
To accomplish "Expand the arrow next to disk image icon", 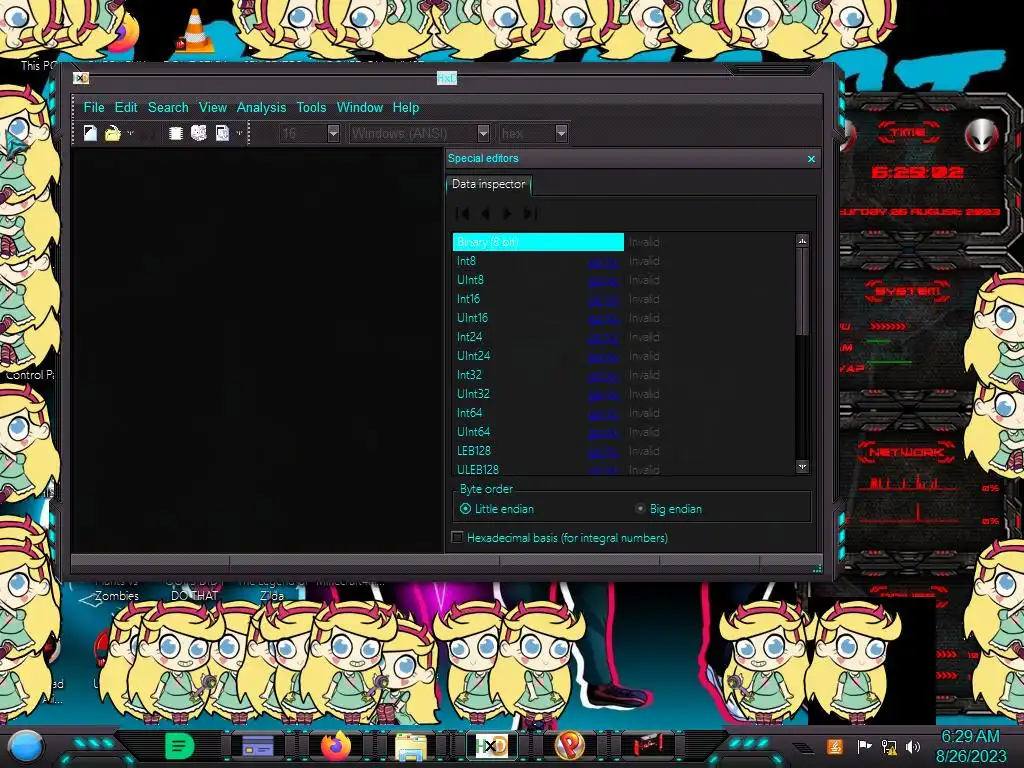I will (239, 133).
